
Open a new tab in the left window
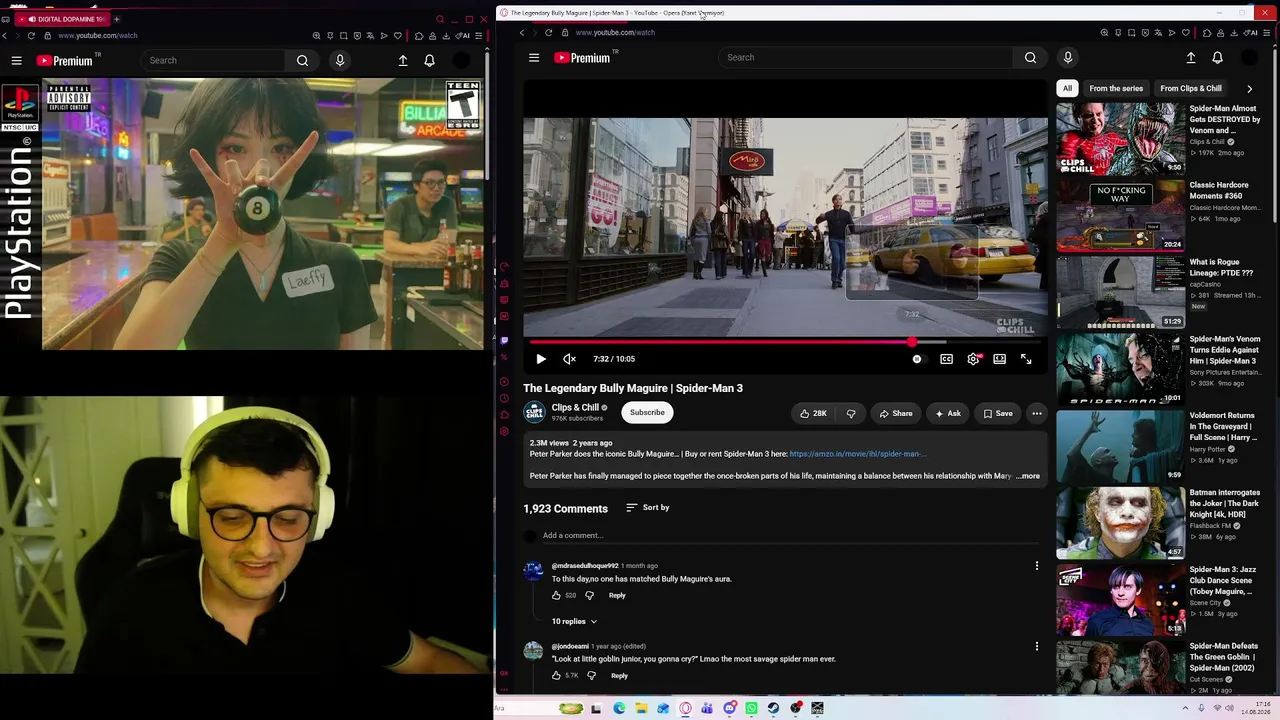[116, 19]
